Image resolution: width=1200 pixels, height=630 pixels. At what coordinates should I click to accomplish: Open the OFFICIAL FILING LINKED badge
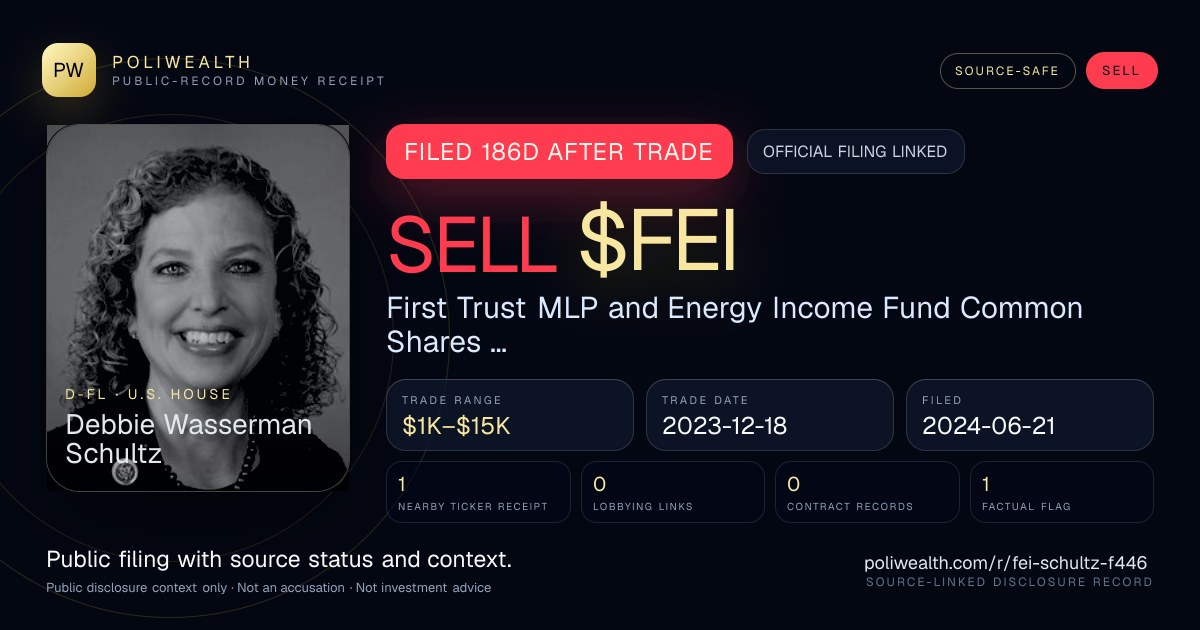(x=855, y=152)
